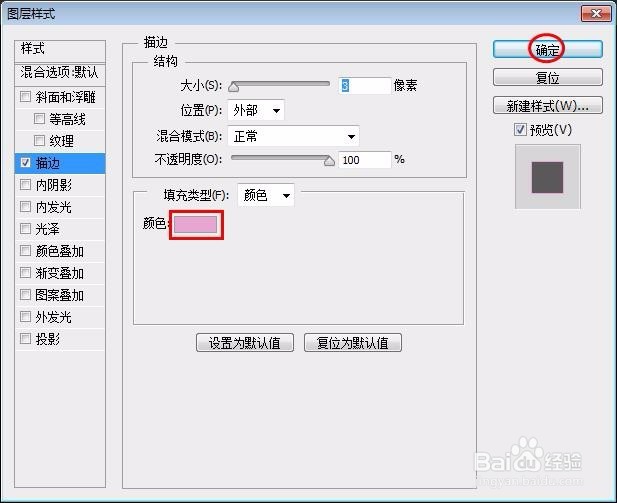Click the style preview thumbnail
The width and height of the screenshot is (617, 503).
tap(547, 177)
